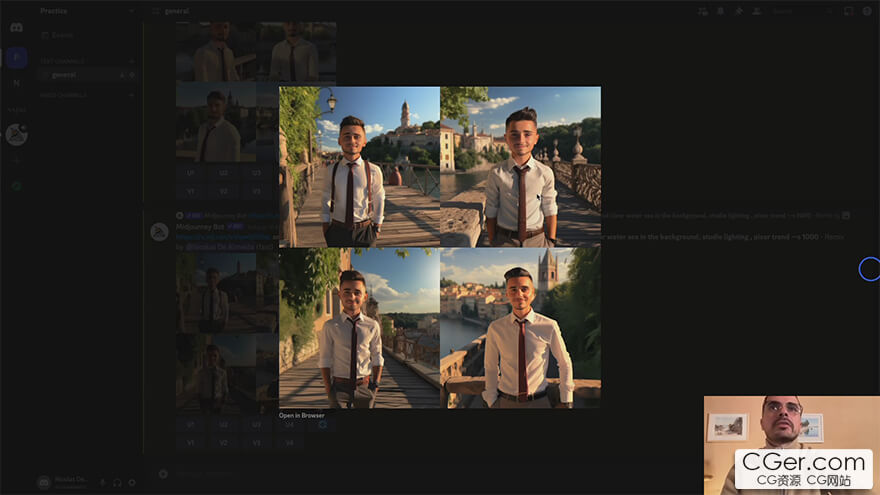Viewport: 880px width, 495px height.
Task: Click the general channel name in the header
Action: [x=177, y=11]
